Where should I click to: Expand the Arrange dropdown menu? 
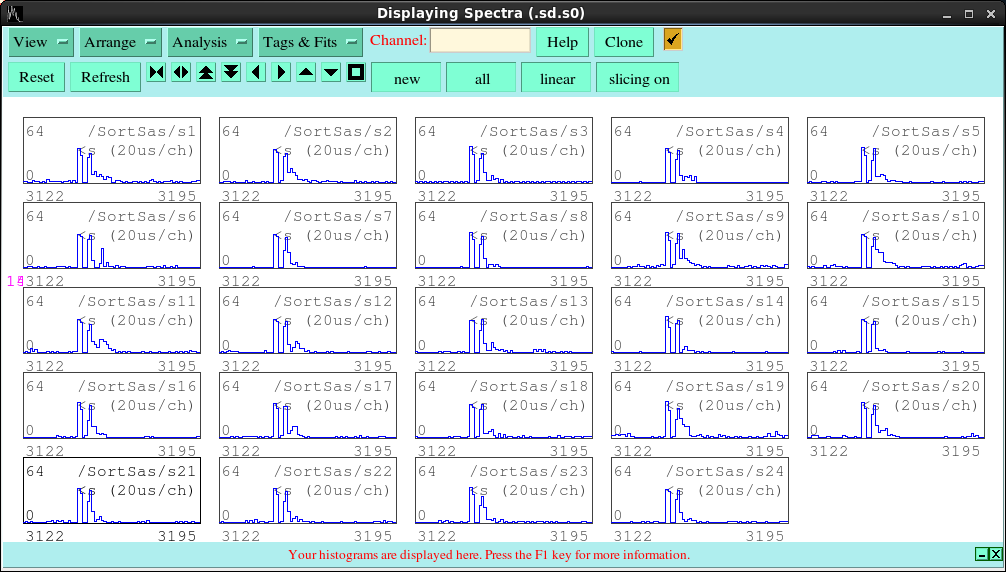click(x=122, y=42)
